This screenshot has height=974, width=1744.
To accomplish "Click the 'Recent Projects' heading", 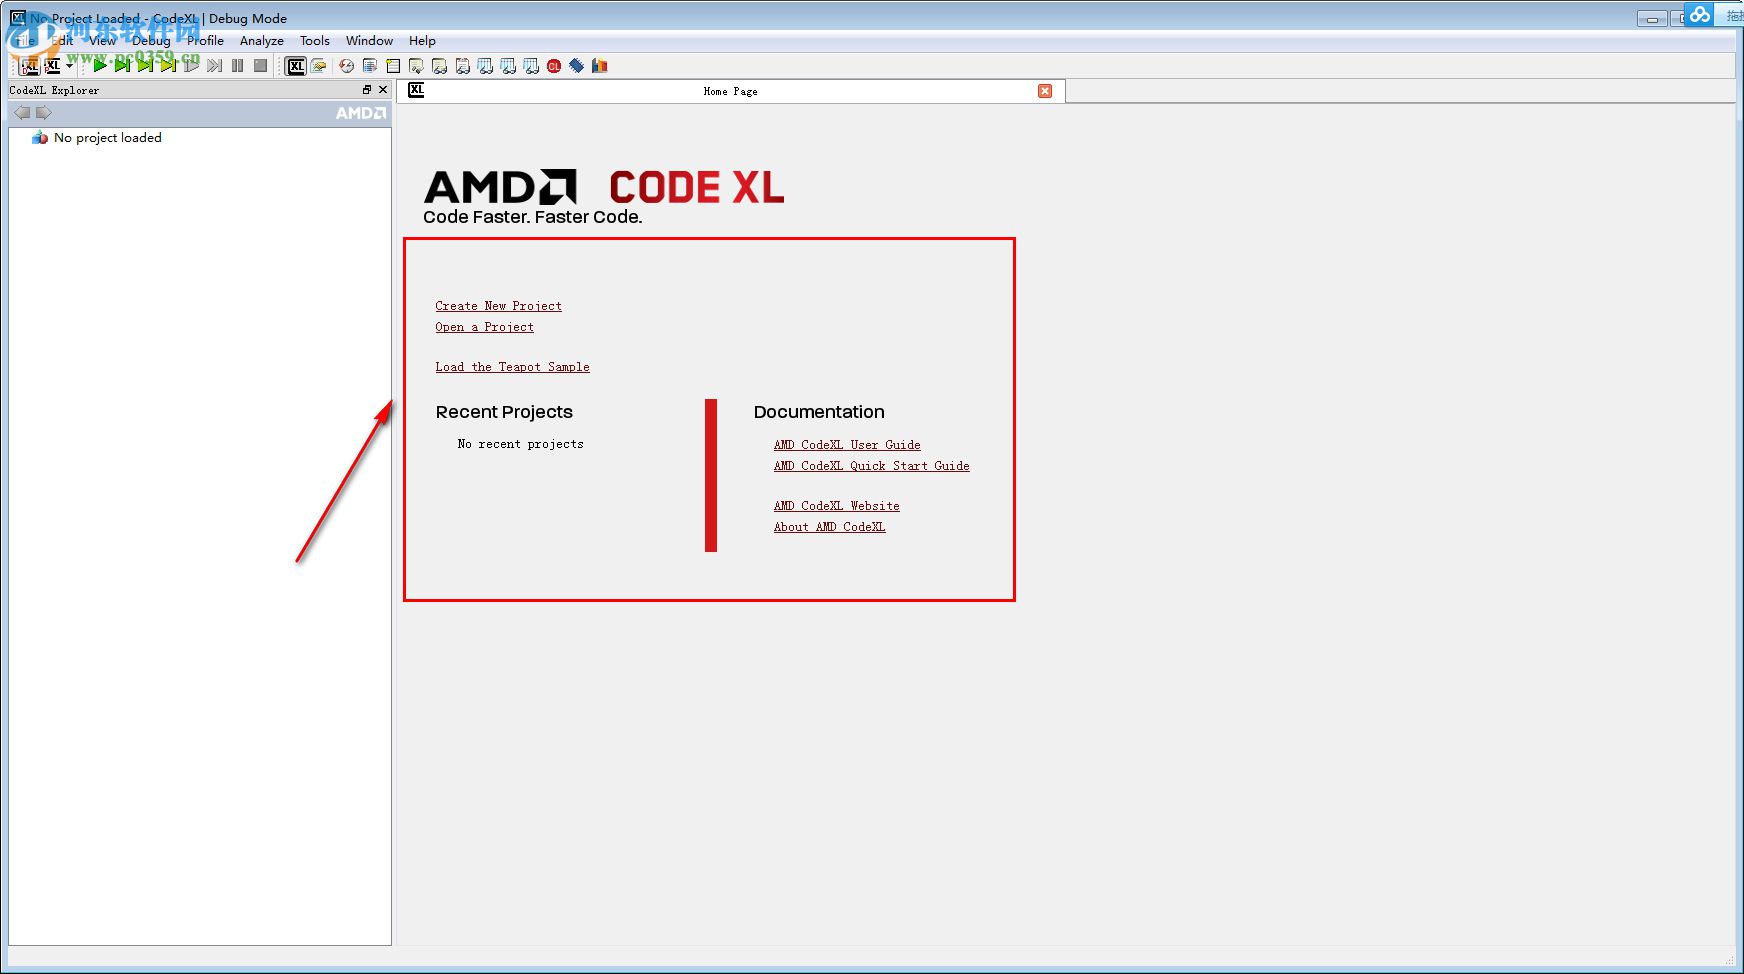I will pyautogui.click(x=504, y=412).
